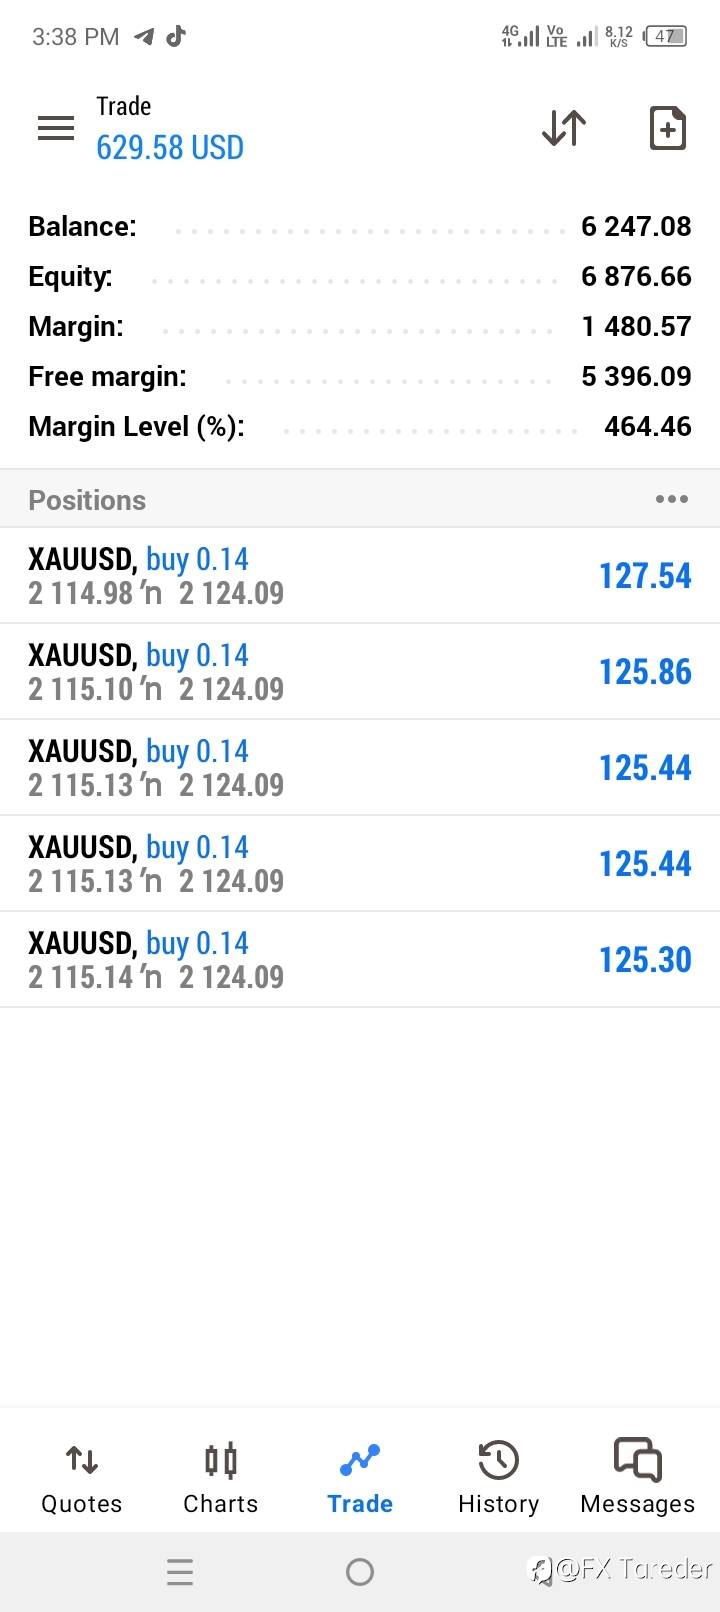Viewport: 720px width, 1612px height.
Task: Open the History tab
Action: 498,1478
